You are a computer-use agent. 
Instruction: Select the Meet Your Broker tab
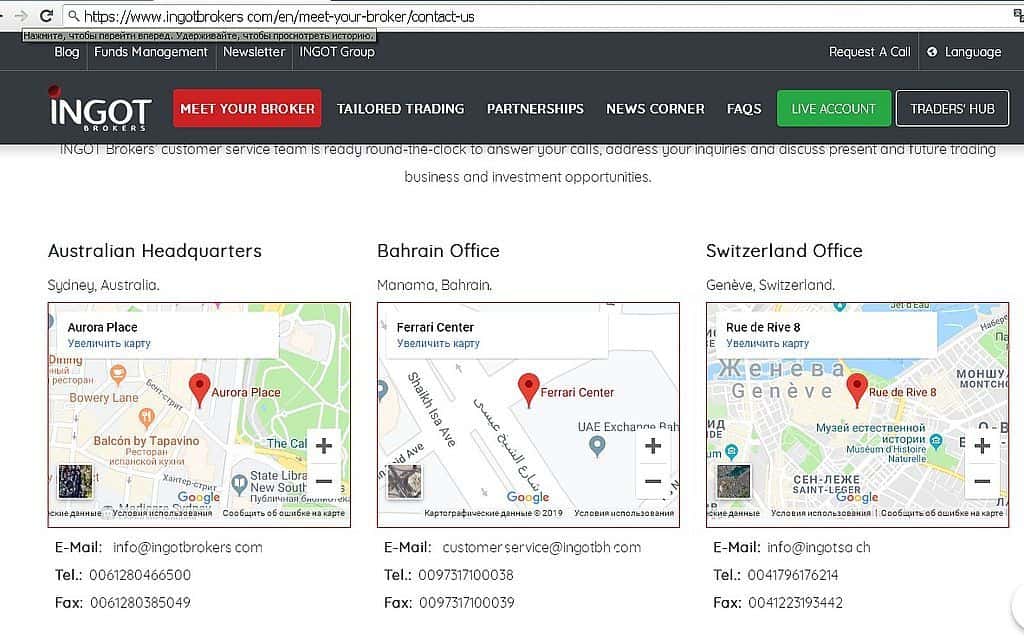tap(247, 109)
